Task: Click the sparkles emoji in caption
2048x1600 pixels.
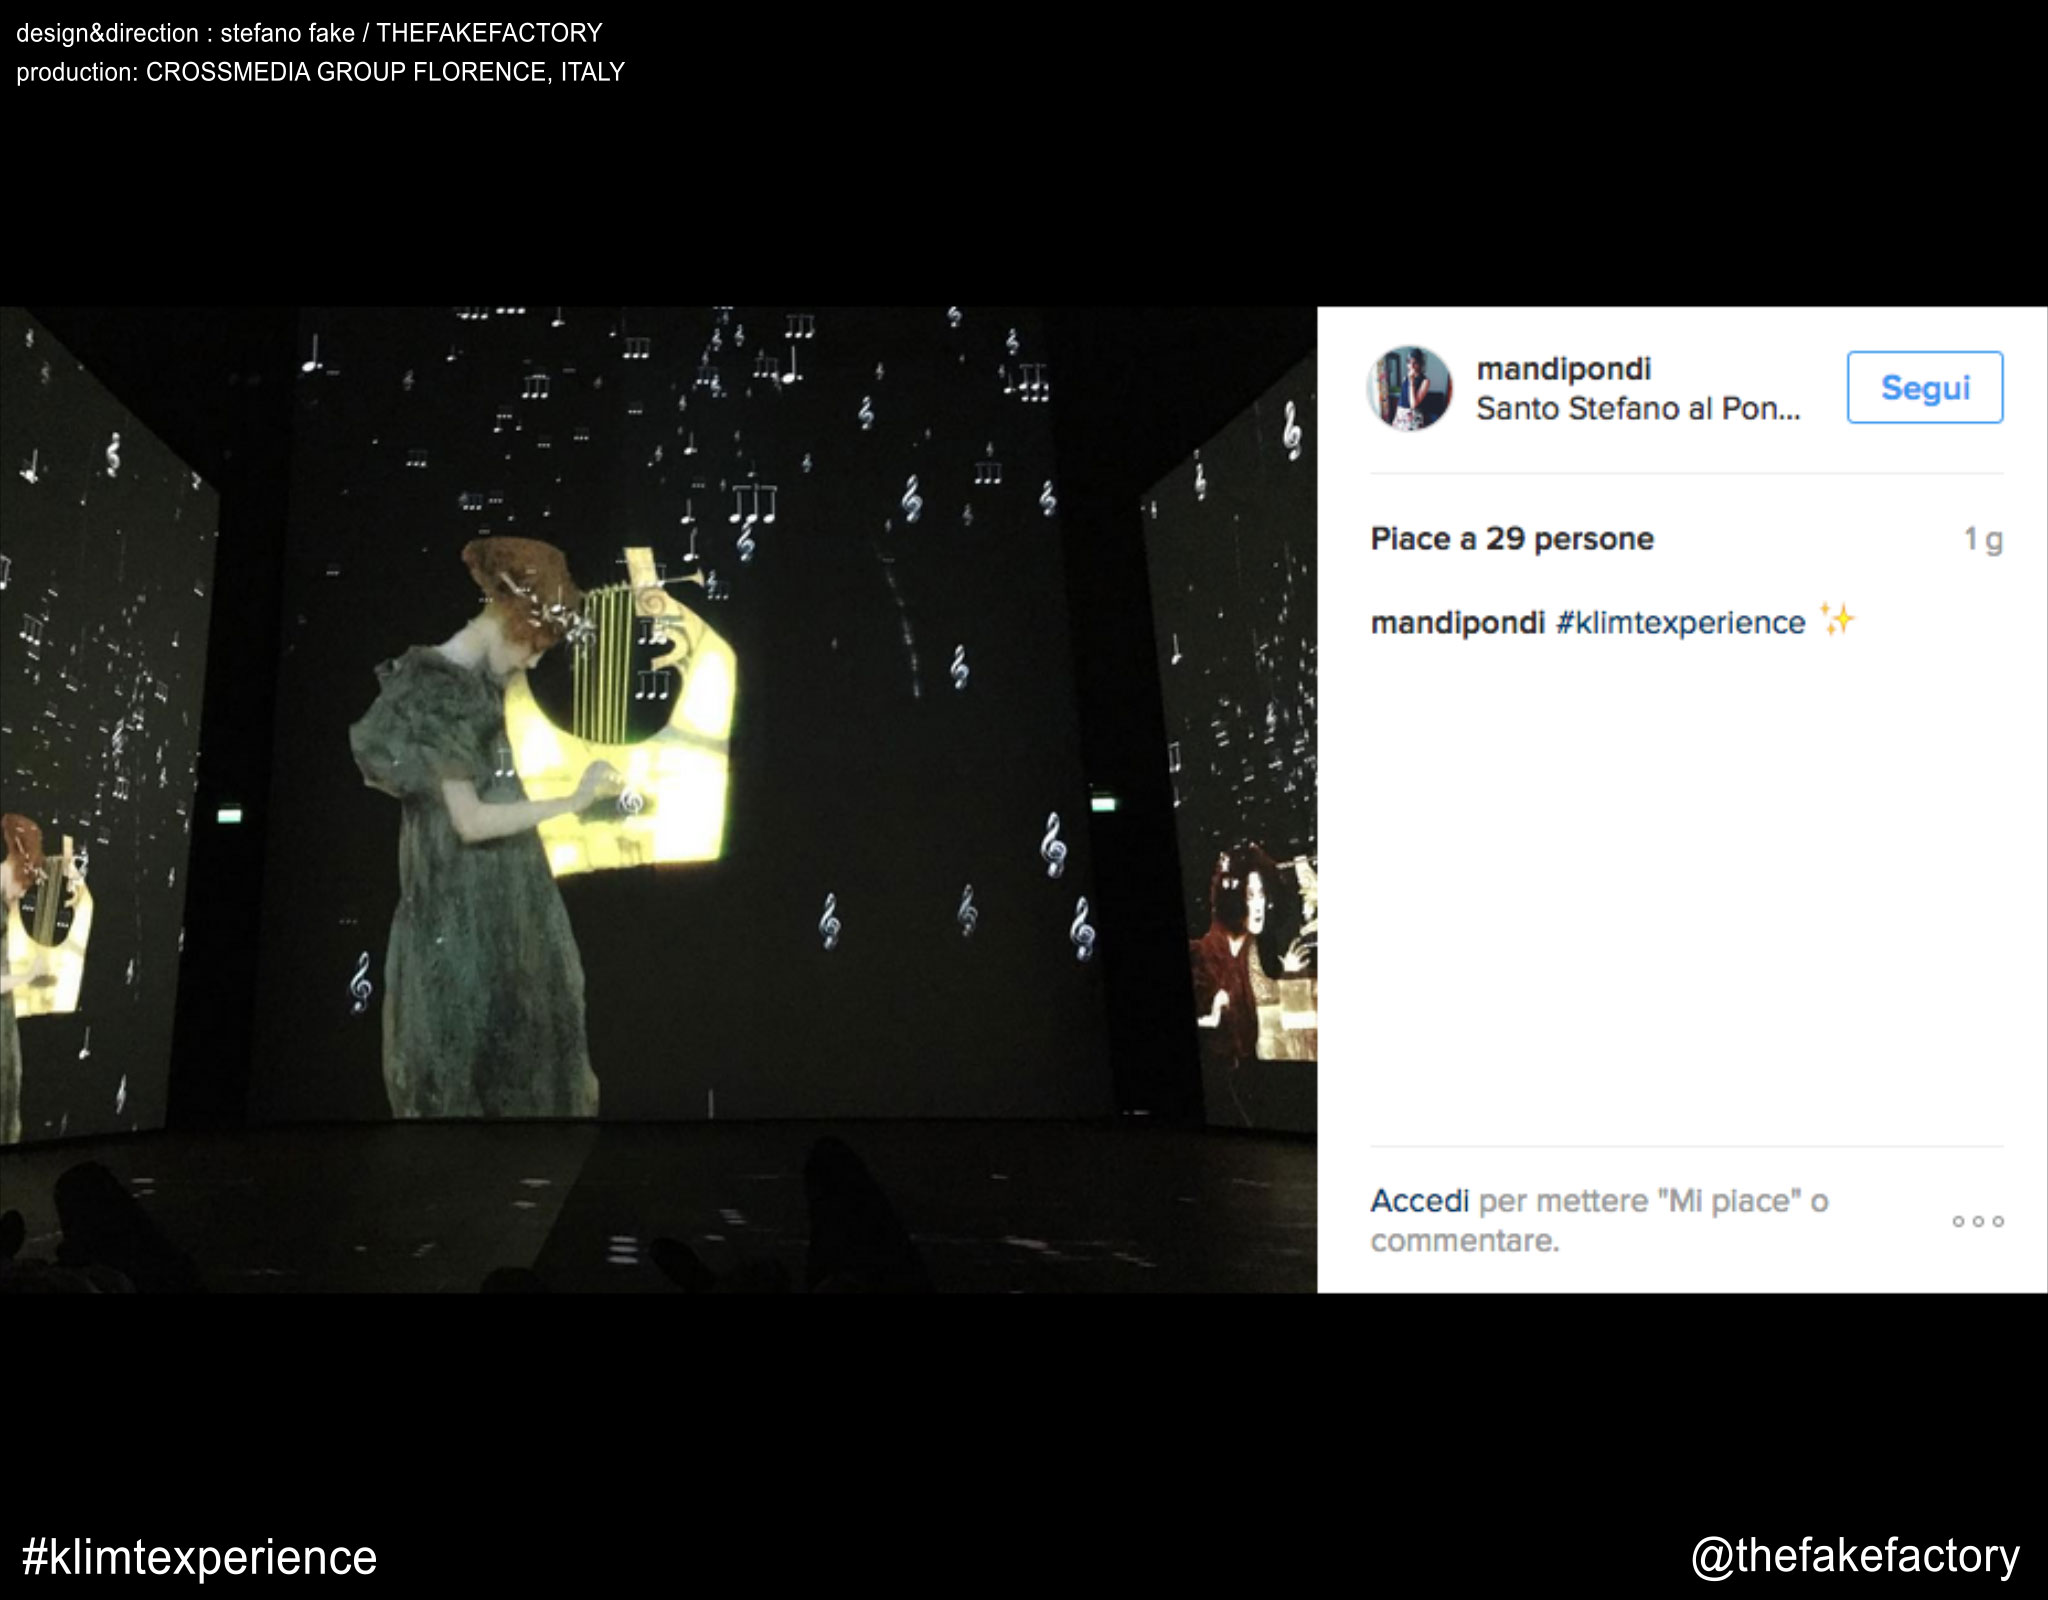Action: point(1837,620)
